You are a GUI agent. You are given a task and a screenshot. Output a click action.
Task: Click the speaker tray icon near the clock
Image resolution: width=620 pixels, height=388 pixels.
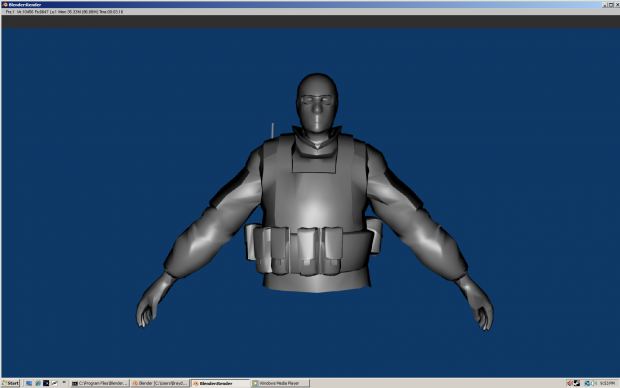594,383
